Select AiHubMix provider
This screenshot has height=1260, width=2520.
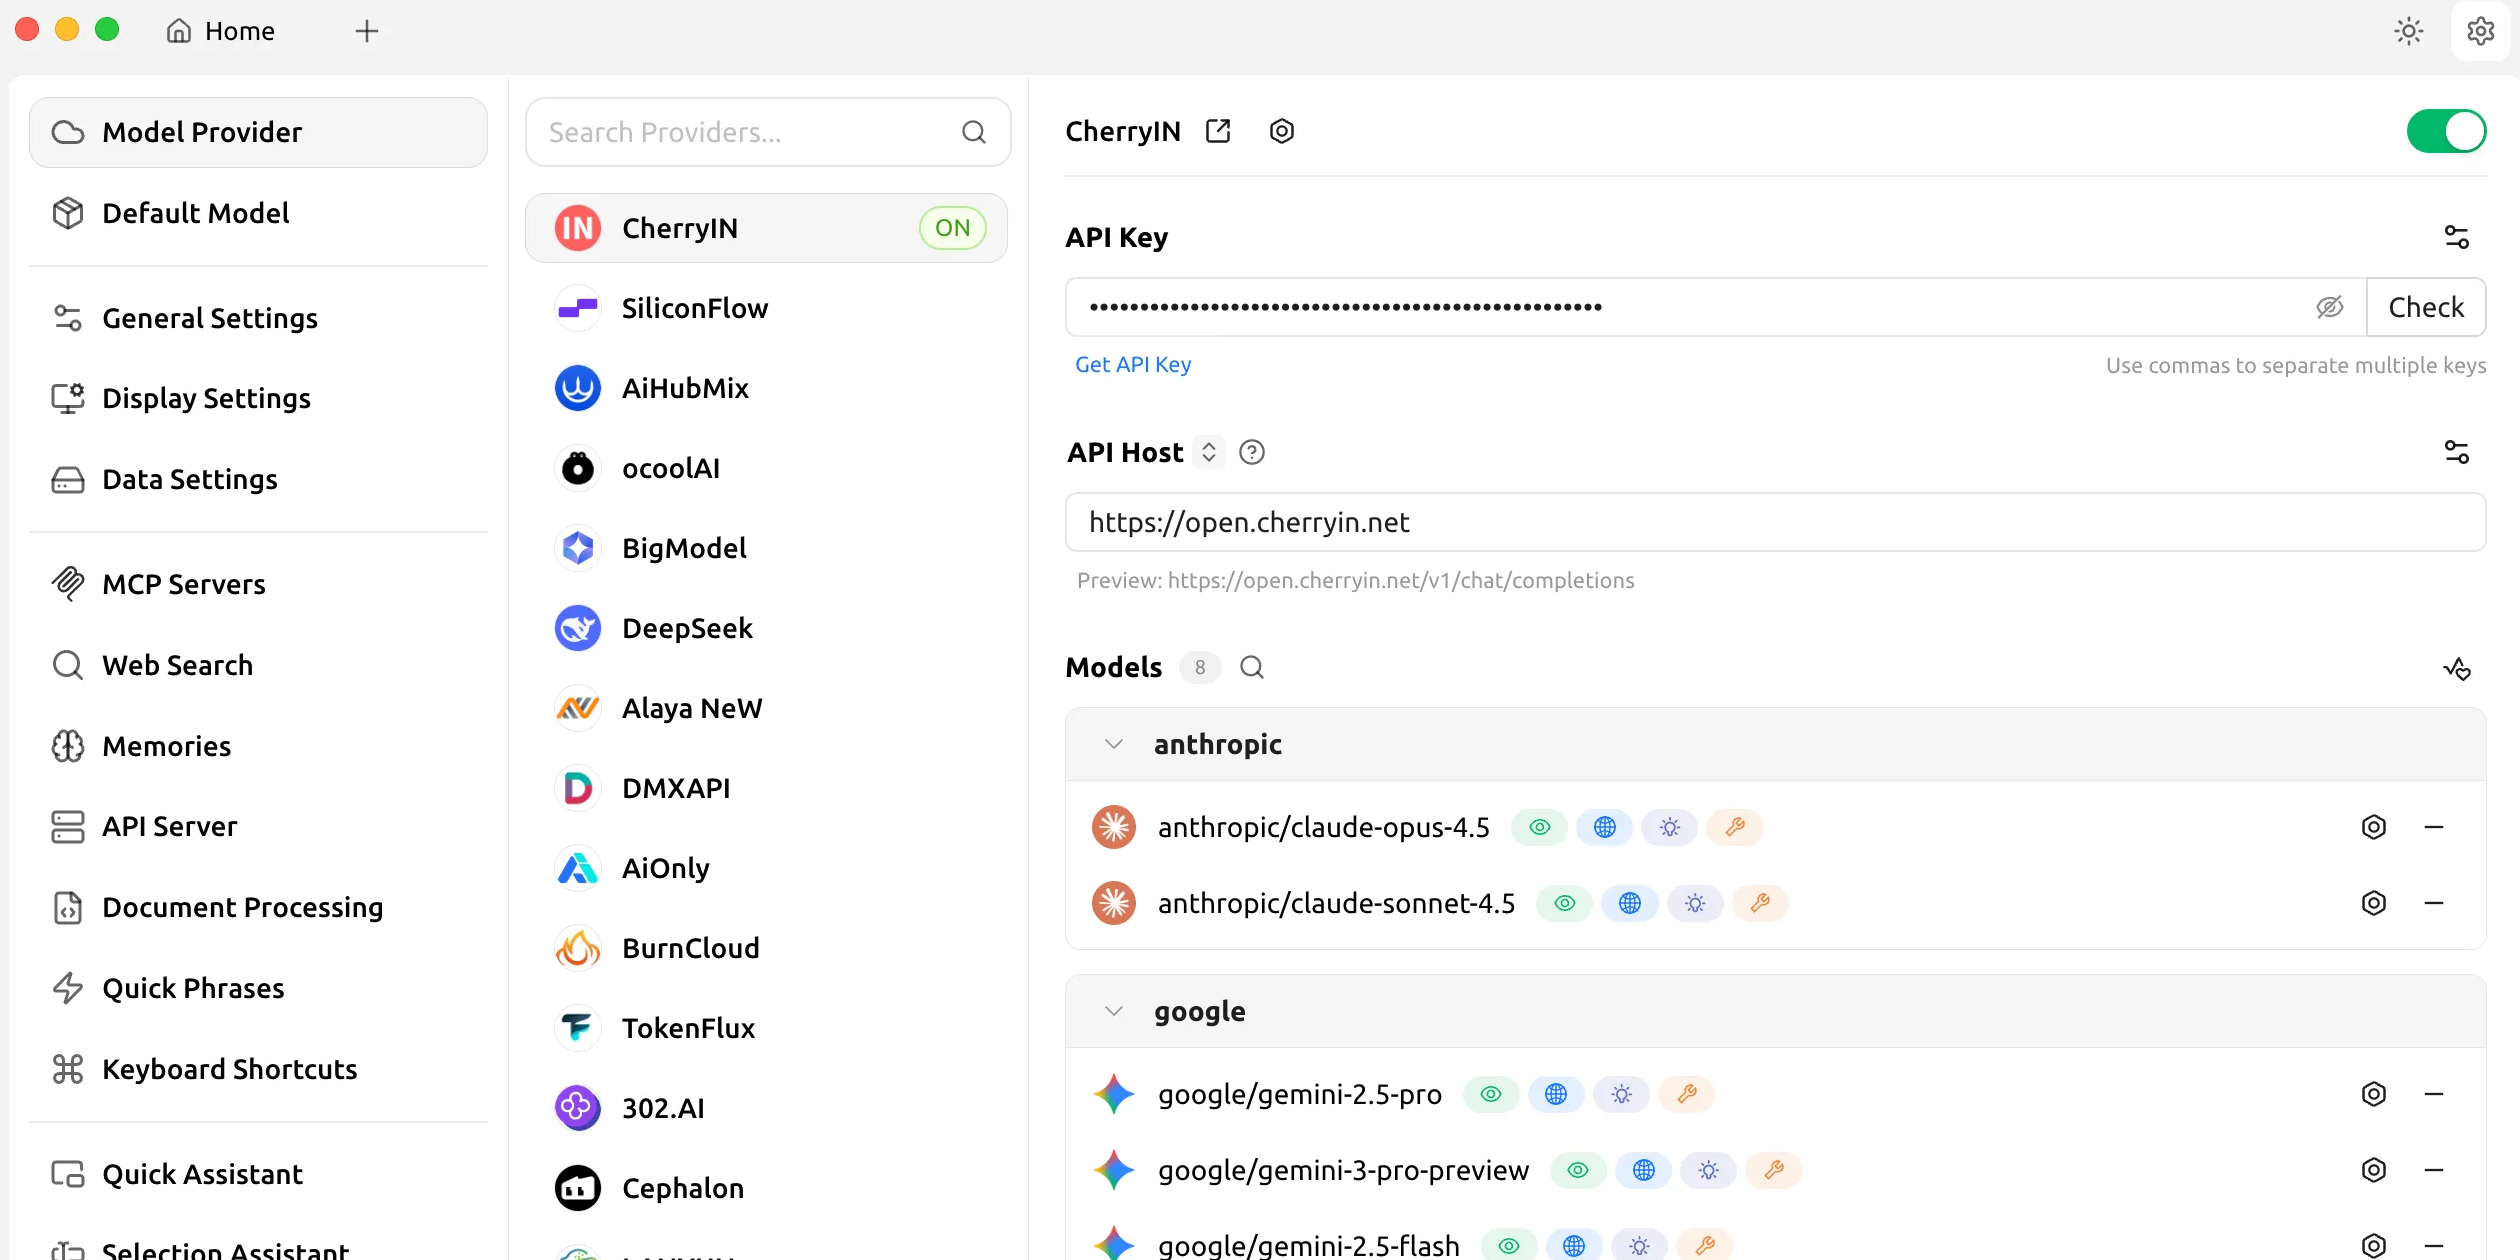point(766,388)
